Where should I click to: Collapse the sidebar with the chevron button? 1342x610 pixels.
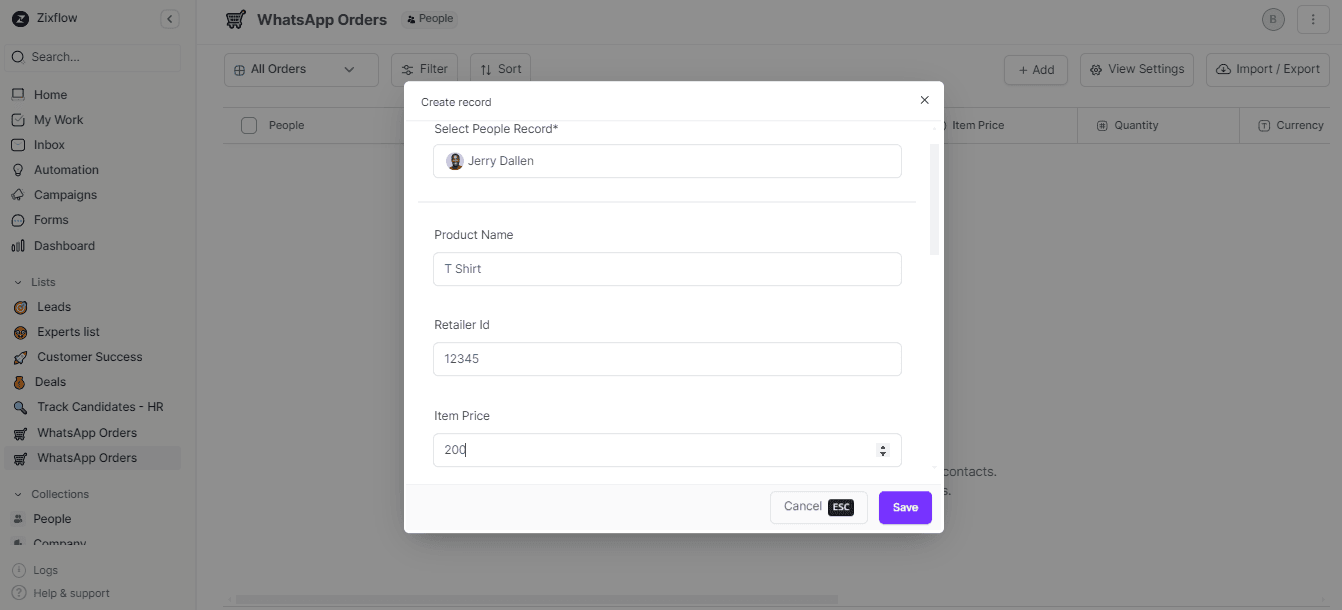[x=170, y=19]
